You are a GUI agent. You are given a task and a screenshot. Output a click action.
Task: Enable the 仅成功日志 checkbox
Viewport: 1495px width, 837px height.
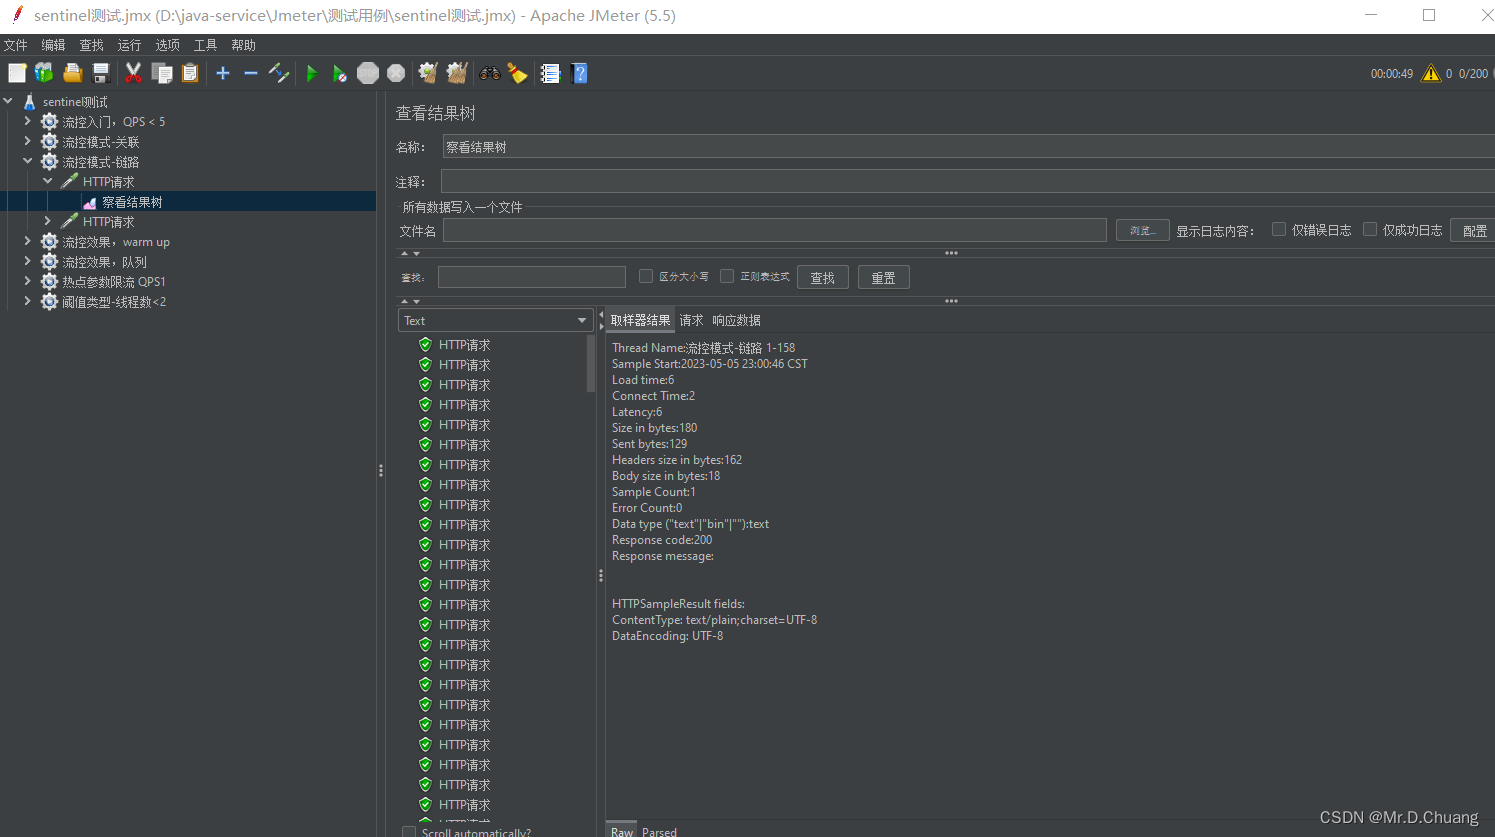point(1370,229)
